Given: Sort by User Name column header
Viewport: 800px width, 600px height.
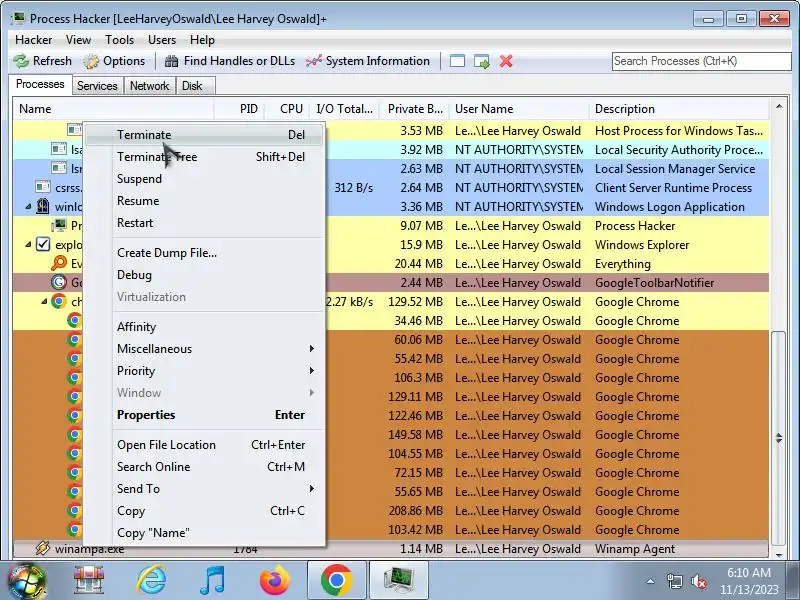Looking at the screenshot, I should (x=519, y=109).
